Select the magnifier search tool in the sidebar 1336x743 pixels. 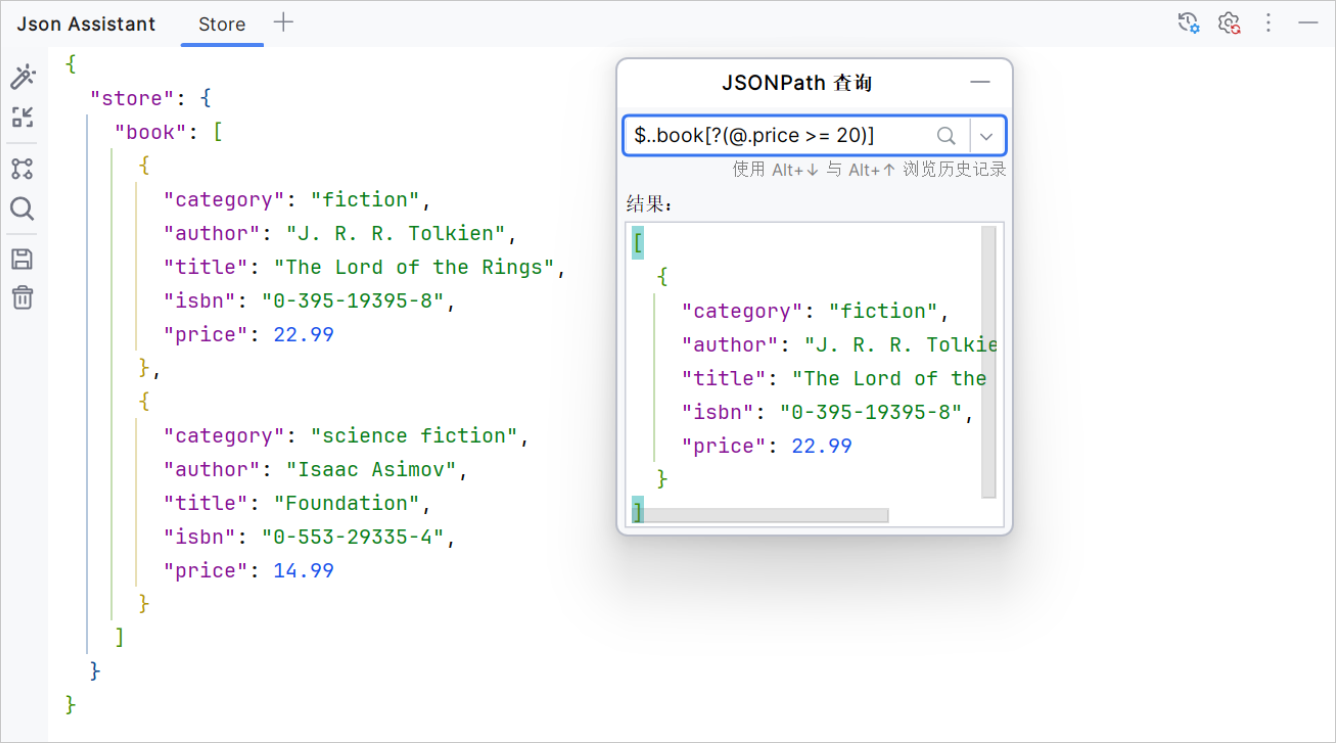[x=23, y=209]
